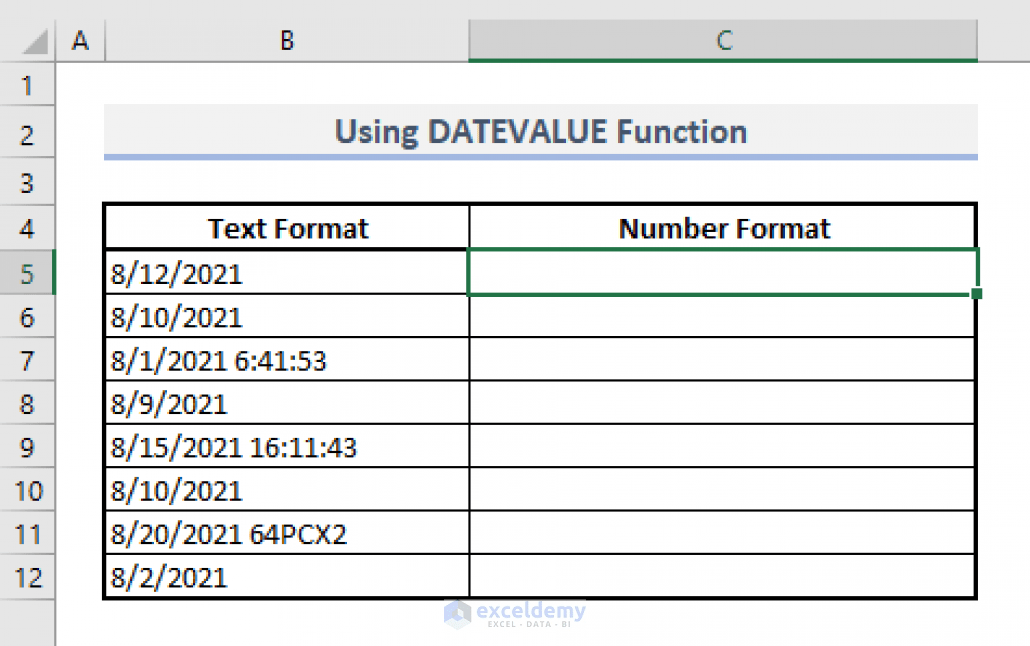Click the Using DATEVALUE Function title cell

541,131
